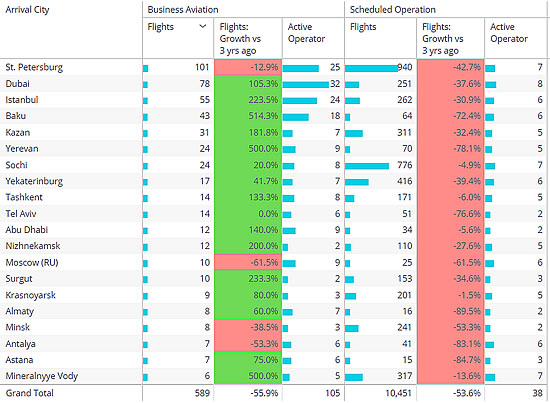Screen dimensions: 550x403
Task: Click Sochi's 776 scheduled flights bar
Action: pos(367,166)
